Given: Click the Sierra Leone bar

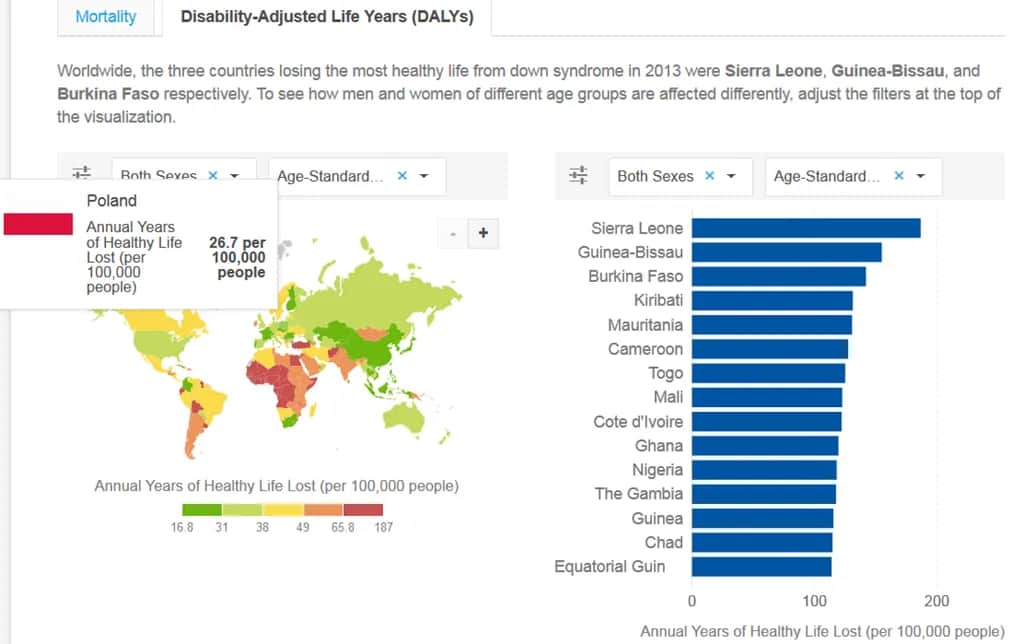Looking at the screenshot, I should coord(805,228).
